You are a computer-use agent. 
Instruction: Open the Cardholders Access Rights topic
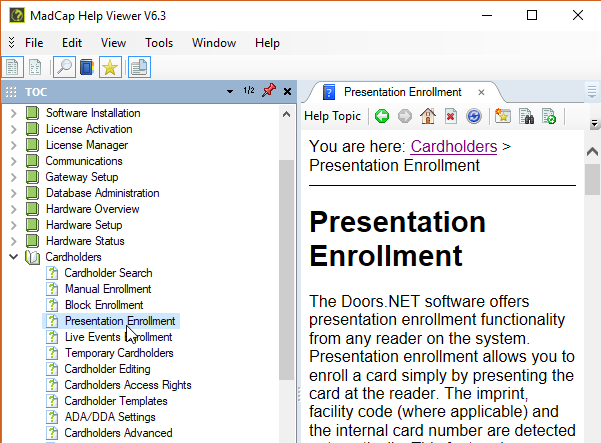pyautogui.click(x=128, y=385)
